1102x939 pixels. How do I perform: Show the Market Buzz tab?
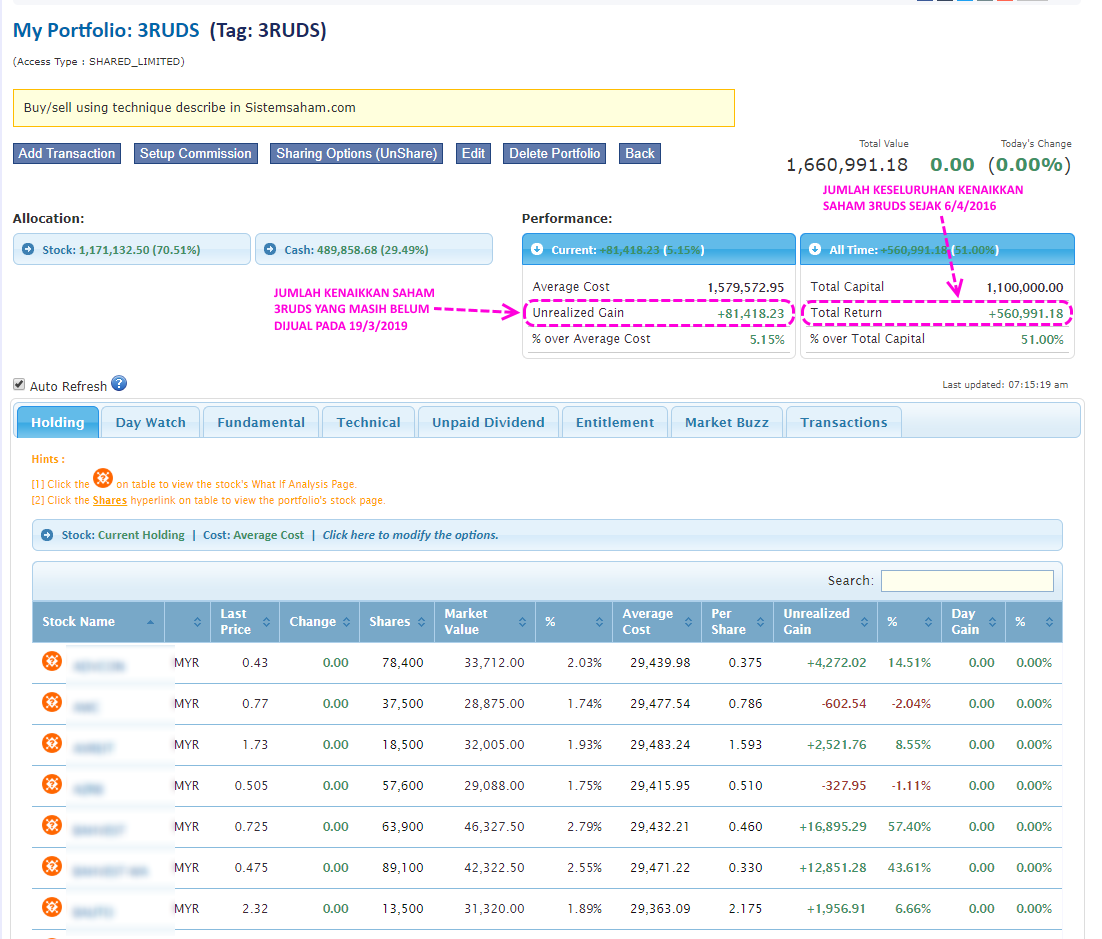727,422
